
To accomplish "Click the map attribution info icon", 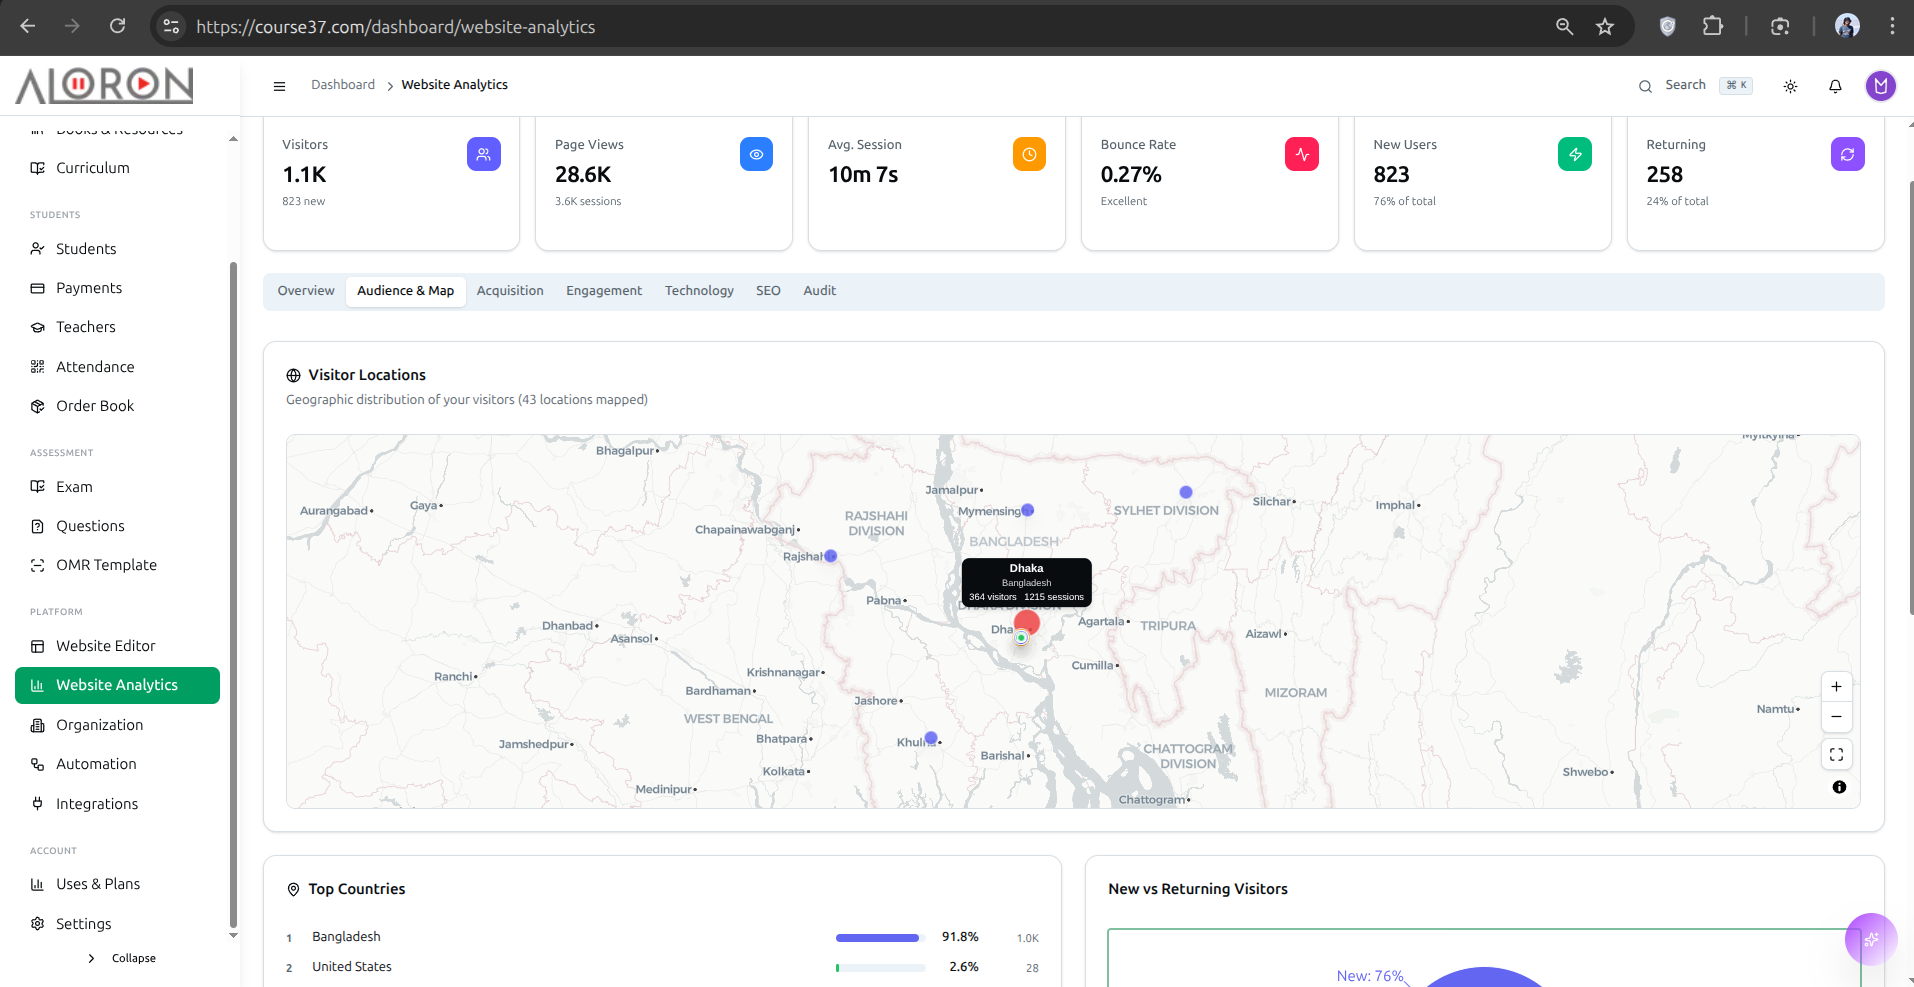I will point(1839,787).
